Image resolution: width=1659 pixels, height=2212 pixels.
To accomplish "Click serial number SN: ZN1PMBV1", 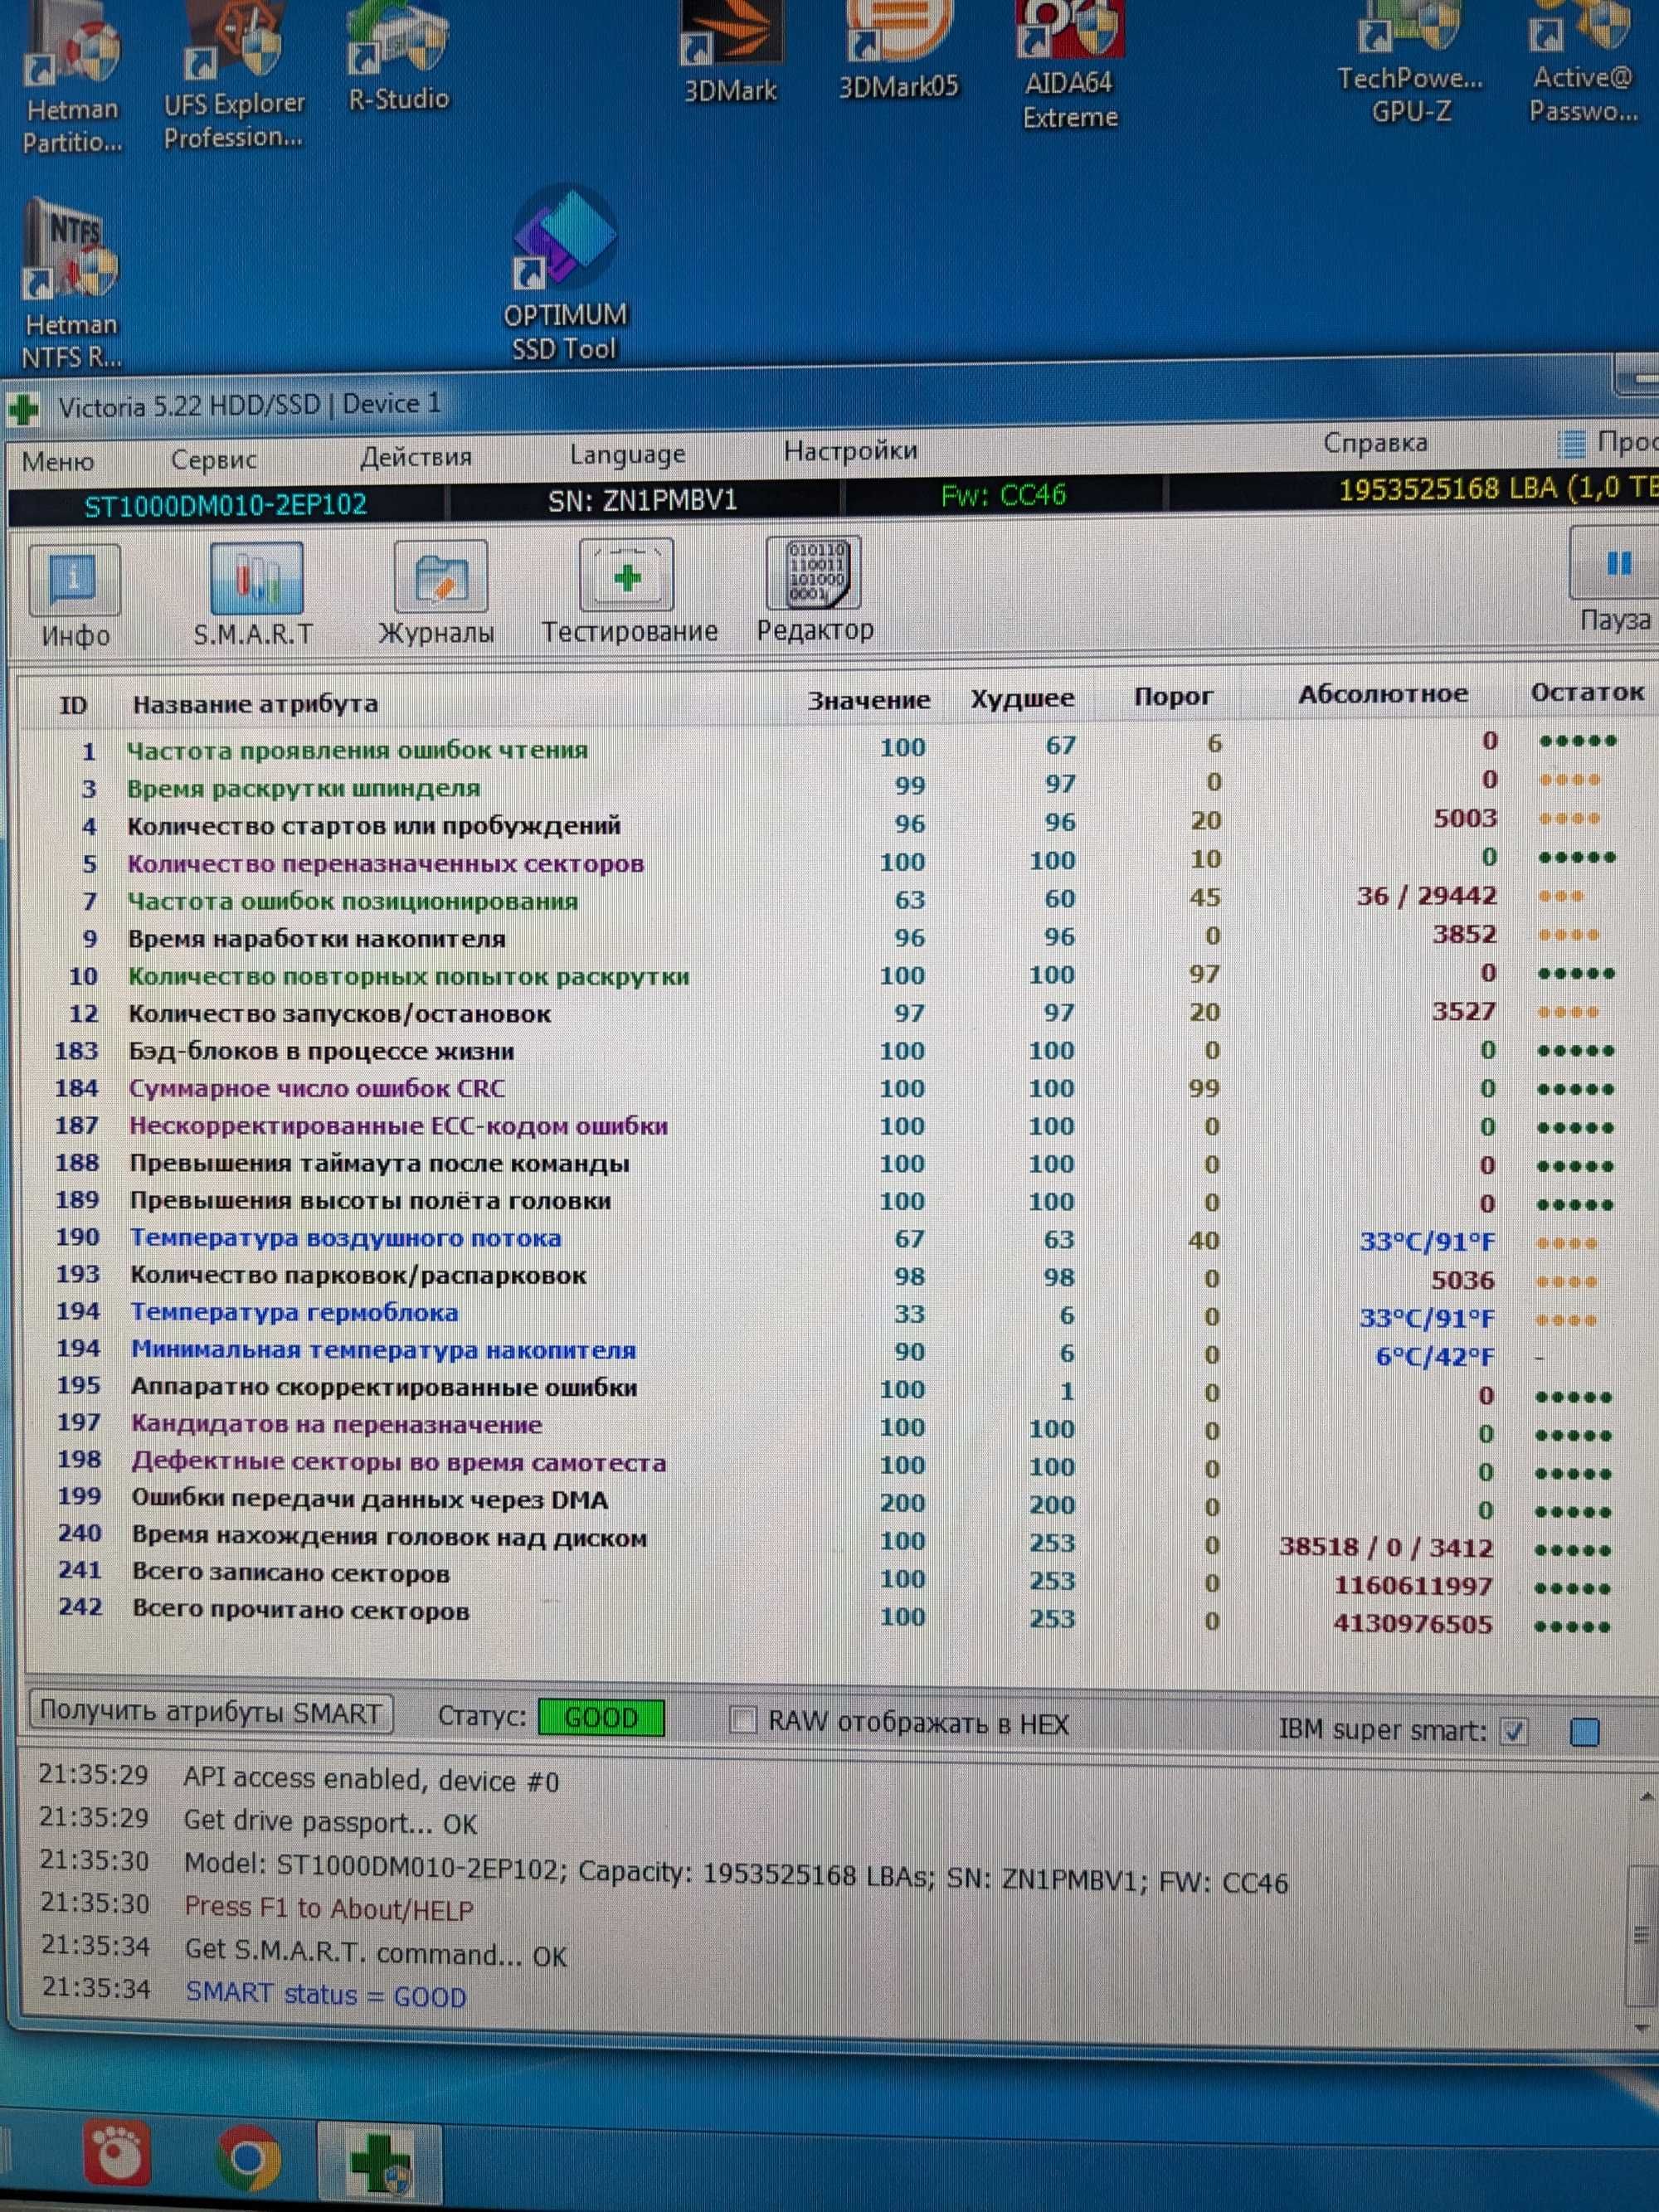I will tap(642, 500).
